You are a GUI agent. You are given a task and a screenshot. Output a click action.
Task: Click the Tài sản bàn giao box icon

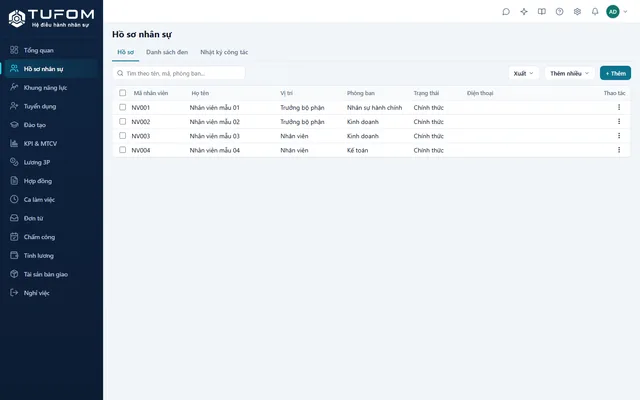pyautogui.click(x=14, y=274)
